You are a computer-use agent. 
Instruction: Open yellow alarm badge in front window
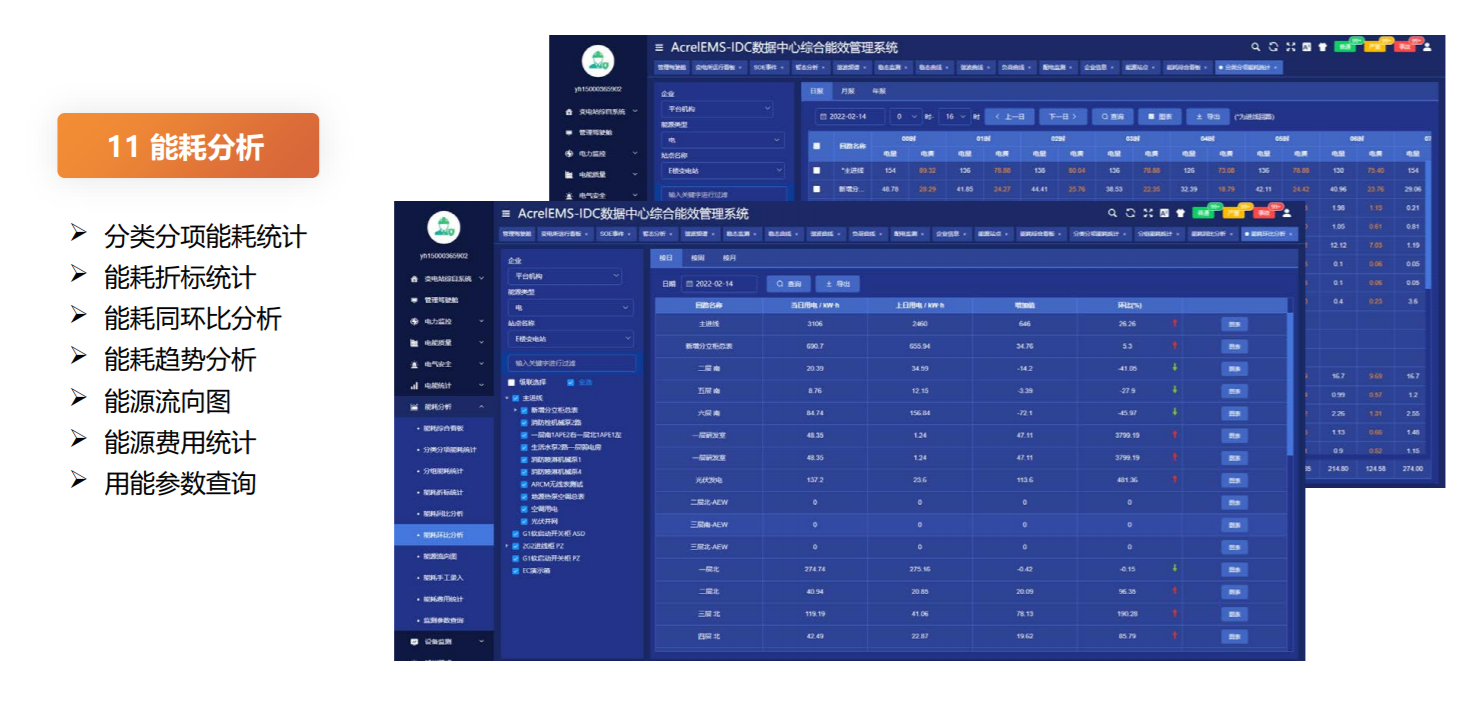(1235, 213)
